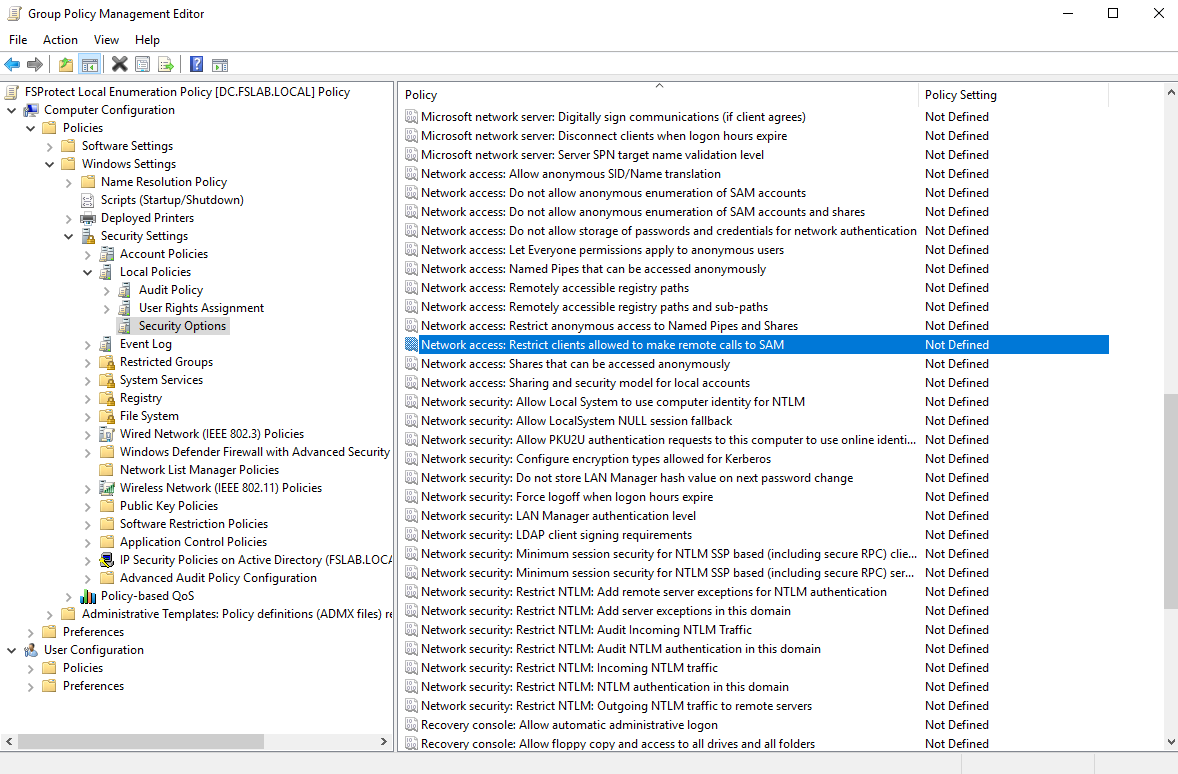Image resolution: width=1178 pixels, height=774 pixels.
Task: Open the View menu
Action: point(106,40)
